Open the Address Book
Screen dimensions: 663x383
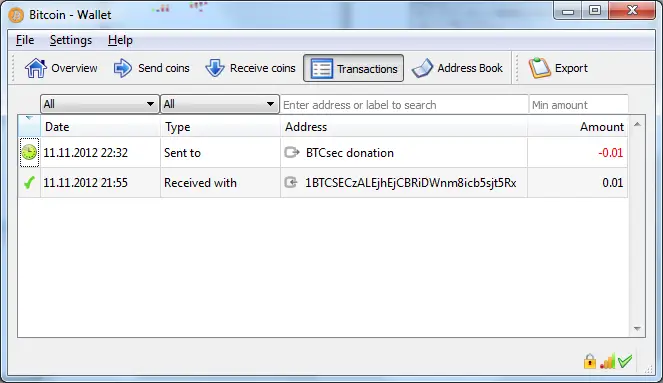[458, 68]
